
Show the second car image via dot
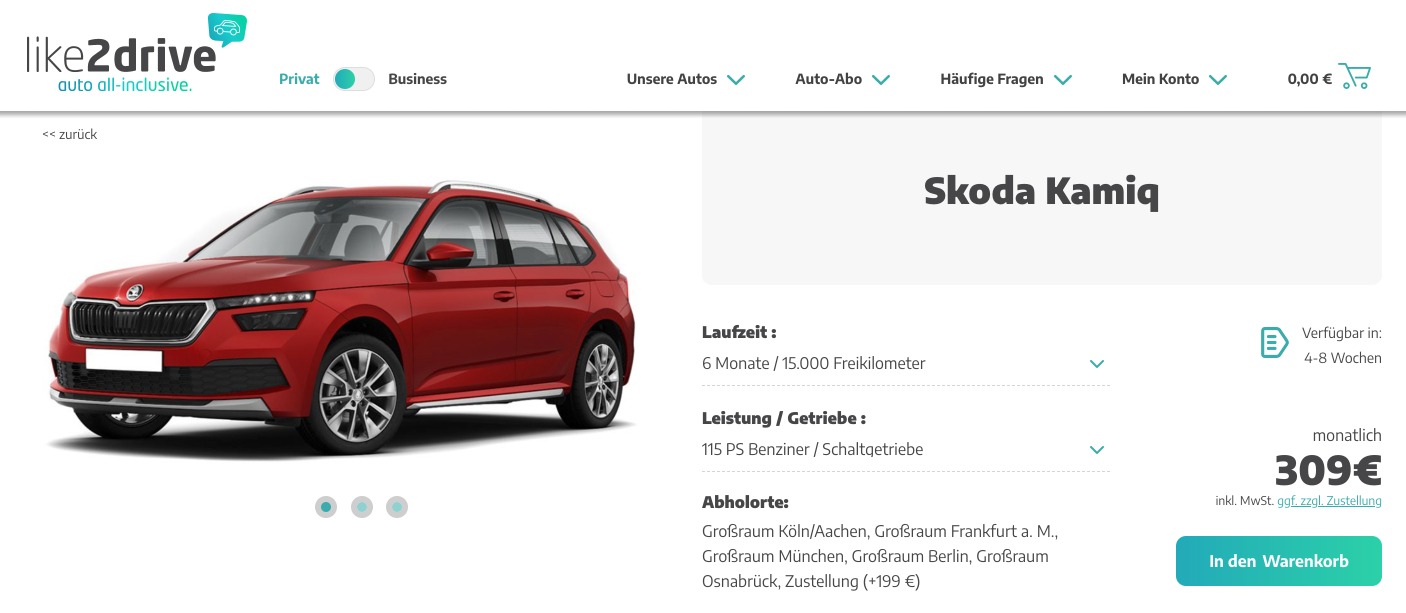pos(362,507)
